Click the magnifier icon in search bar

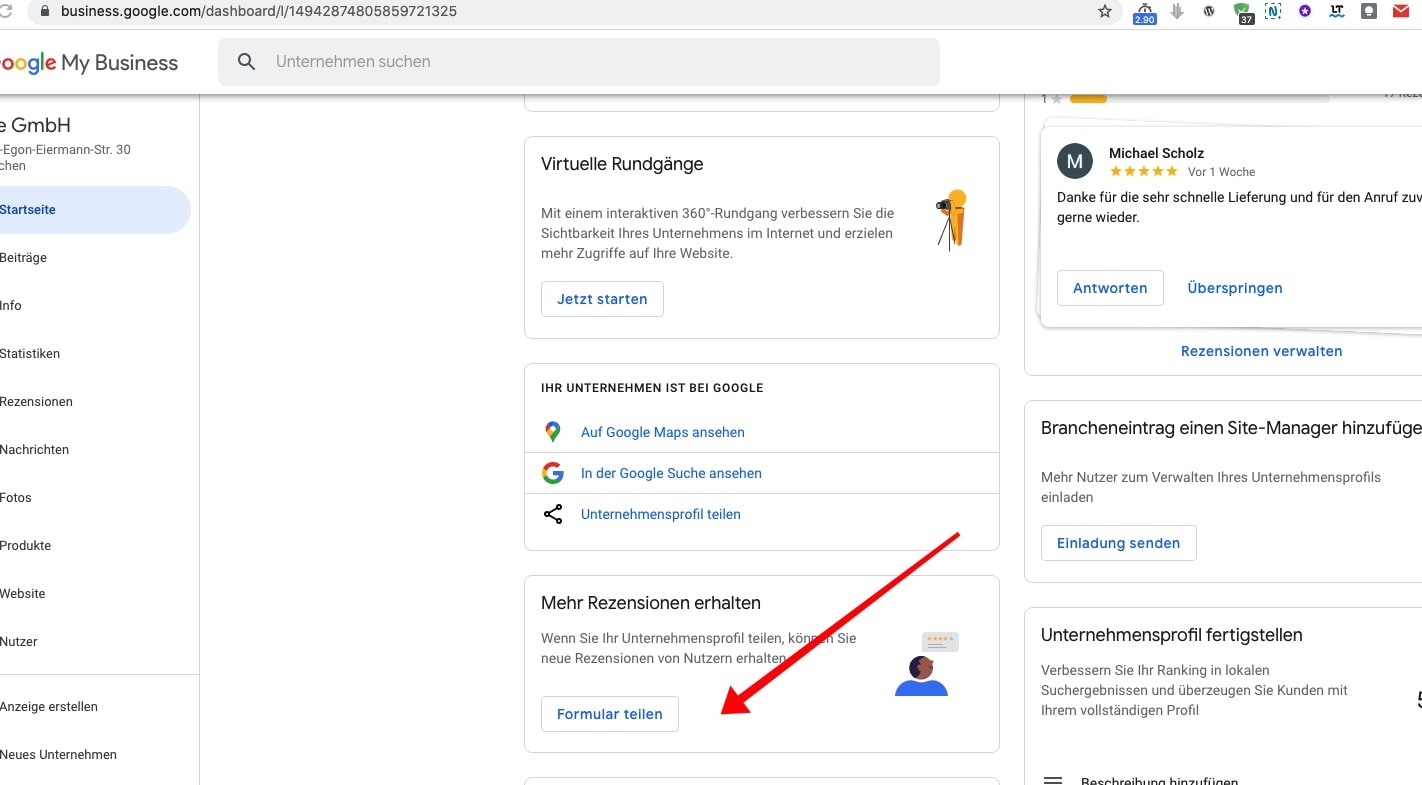(247, 62)
